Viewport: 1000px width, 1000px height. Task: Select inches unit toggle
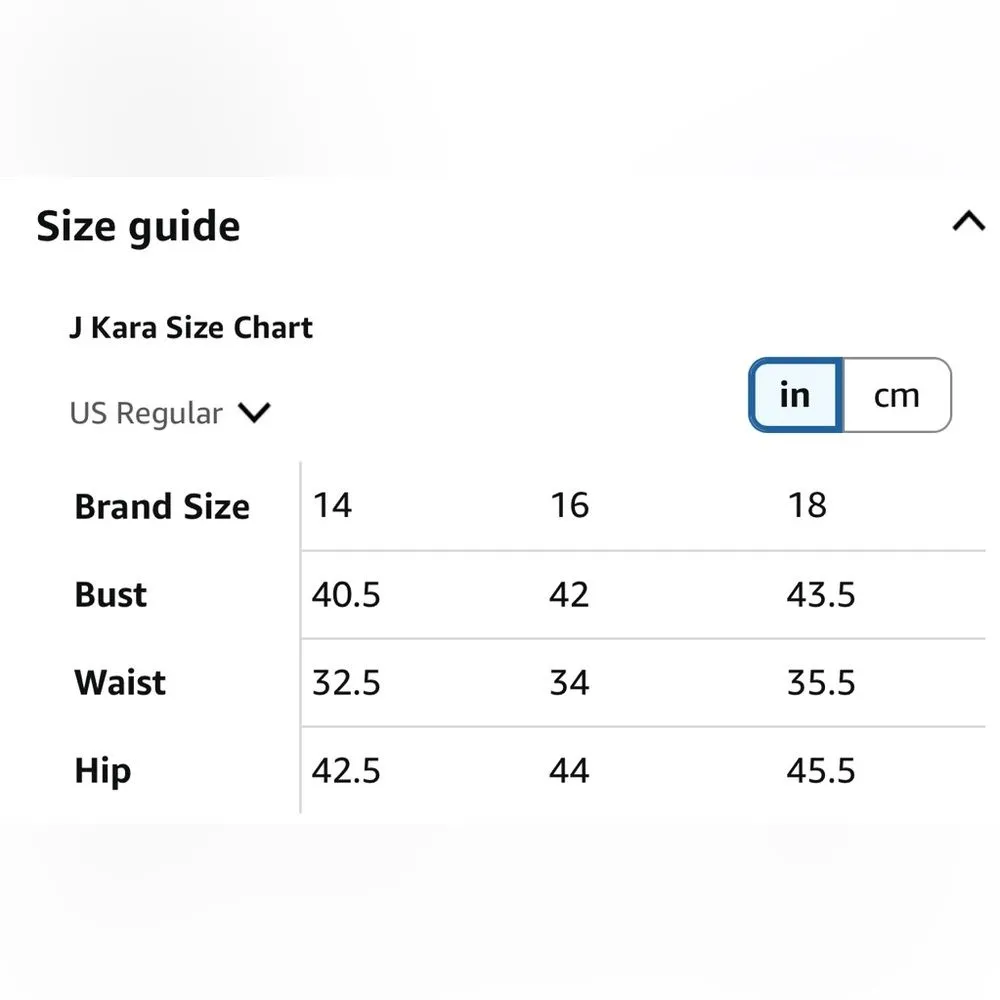tap(795, 395)
